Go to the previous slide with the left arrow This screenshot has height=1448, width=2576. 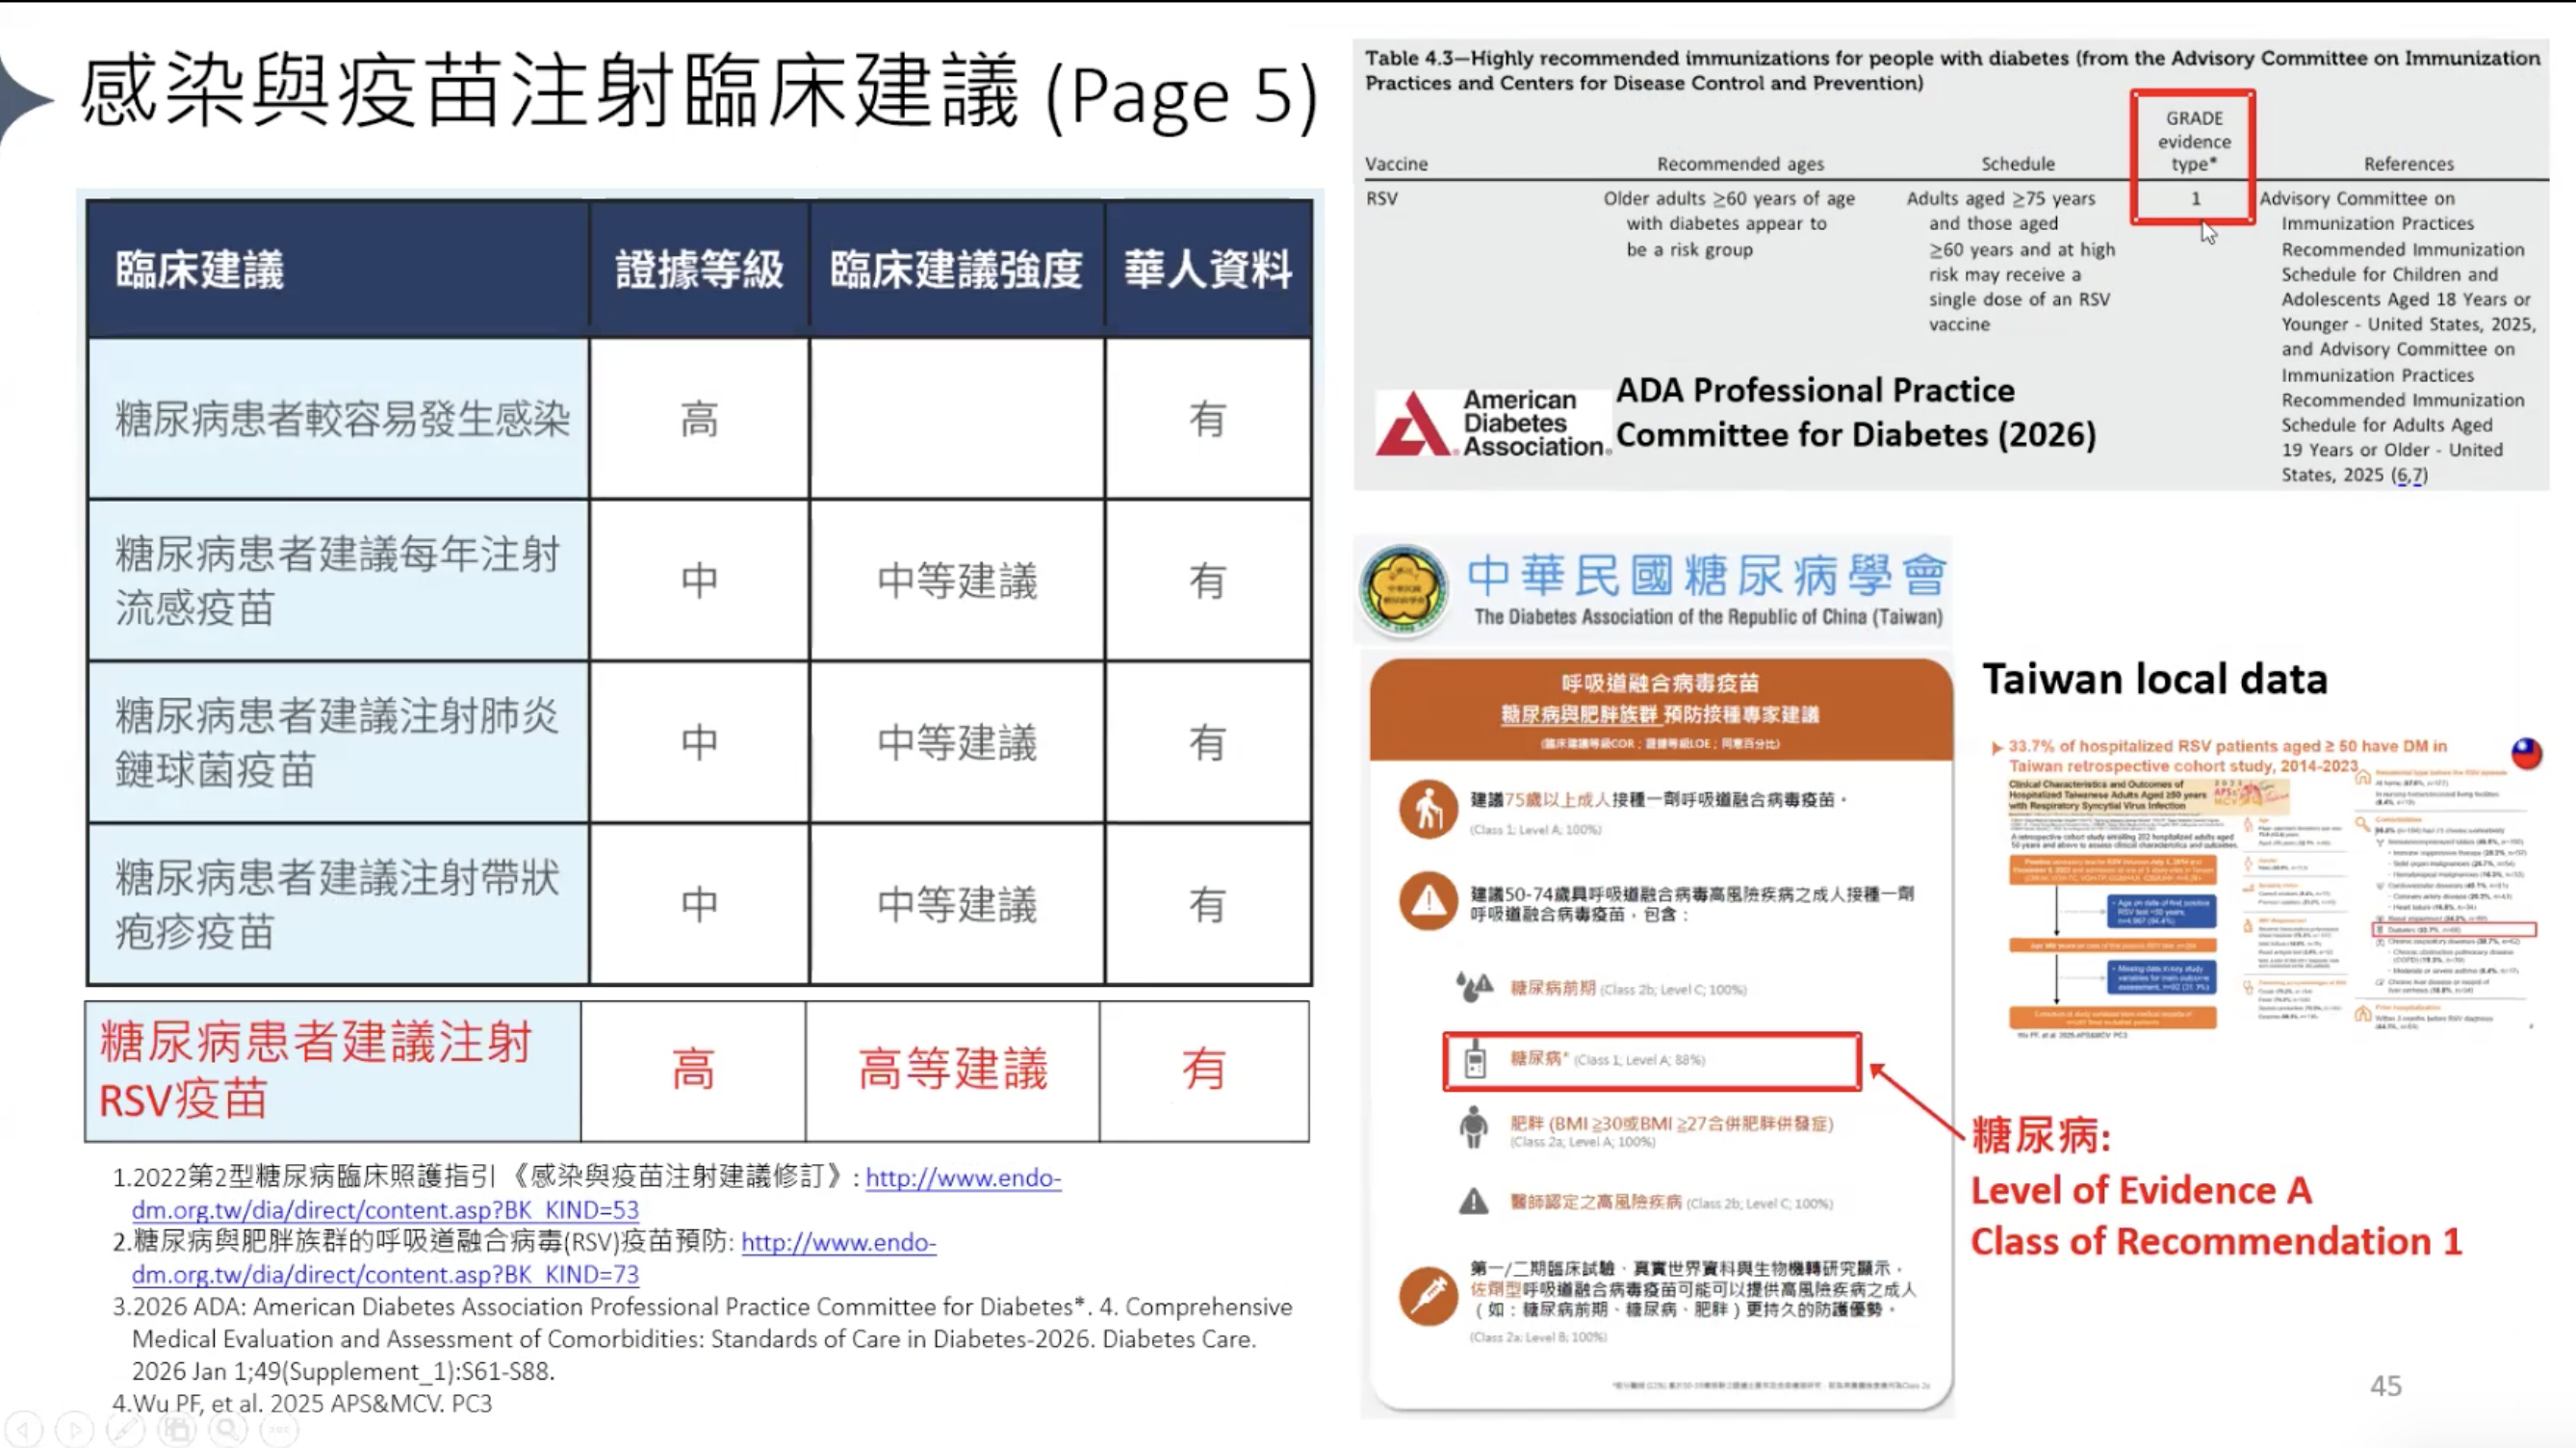pos(24,1429)
